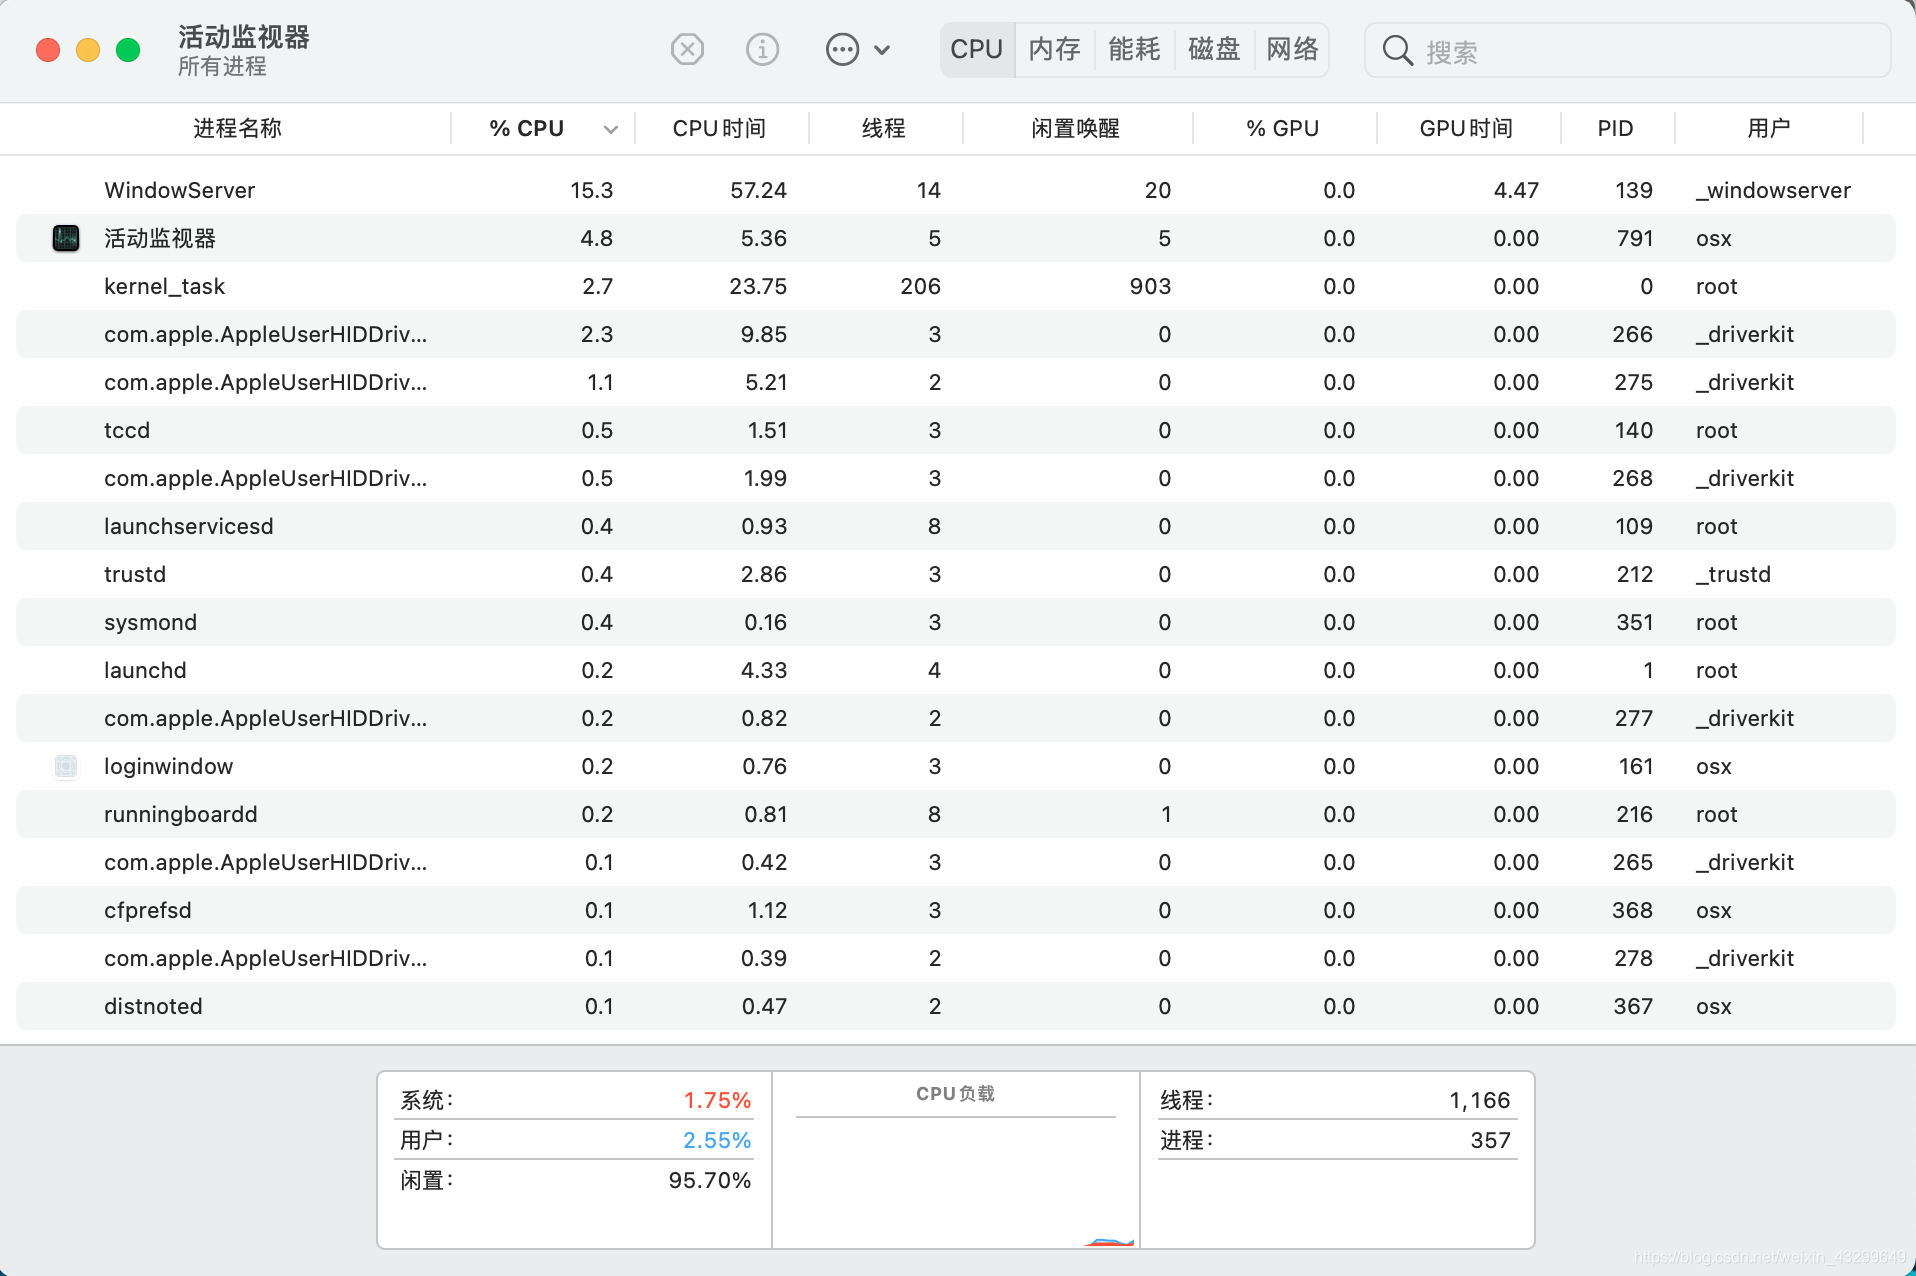Select the trustd process row
1916x1276 pixels.
(956, 574)
